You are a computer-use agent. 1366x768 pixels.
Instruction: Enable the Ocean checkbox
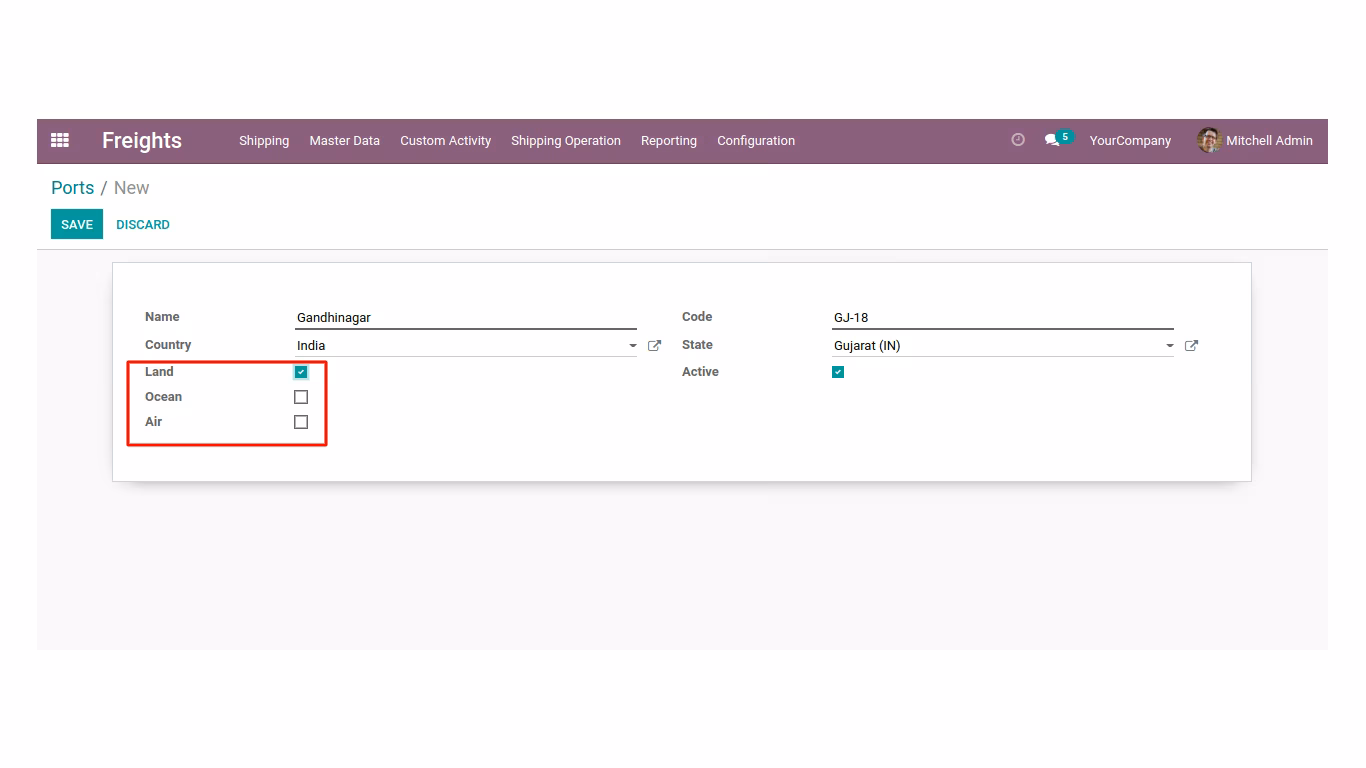click(x=301, y=397)
